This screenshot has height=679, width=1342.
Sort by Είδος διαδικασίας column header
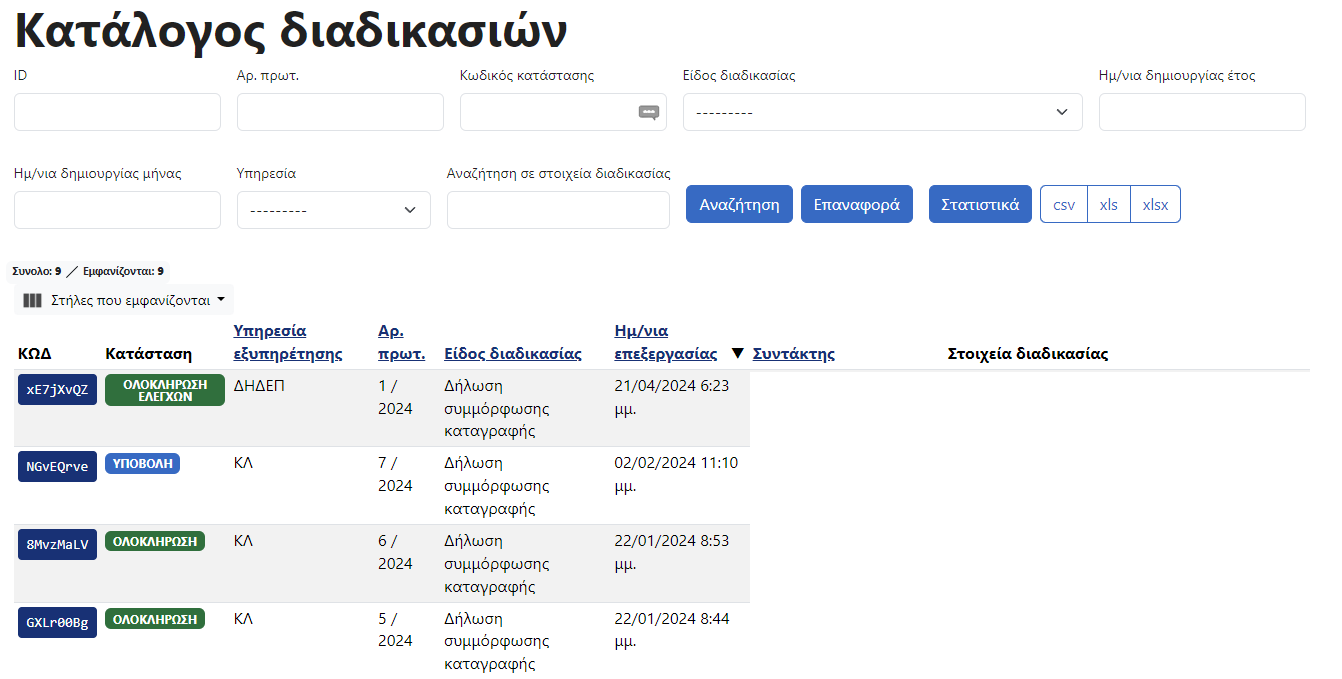512,354
